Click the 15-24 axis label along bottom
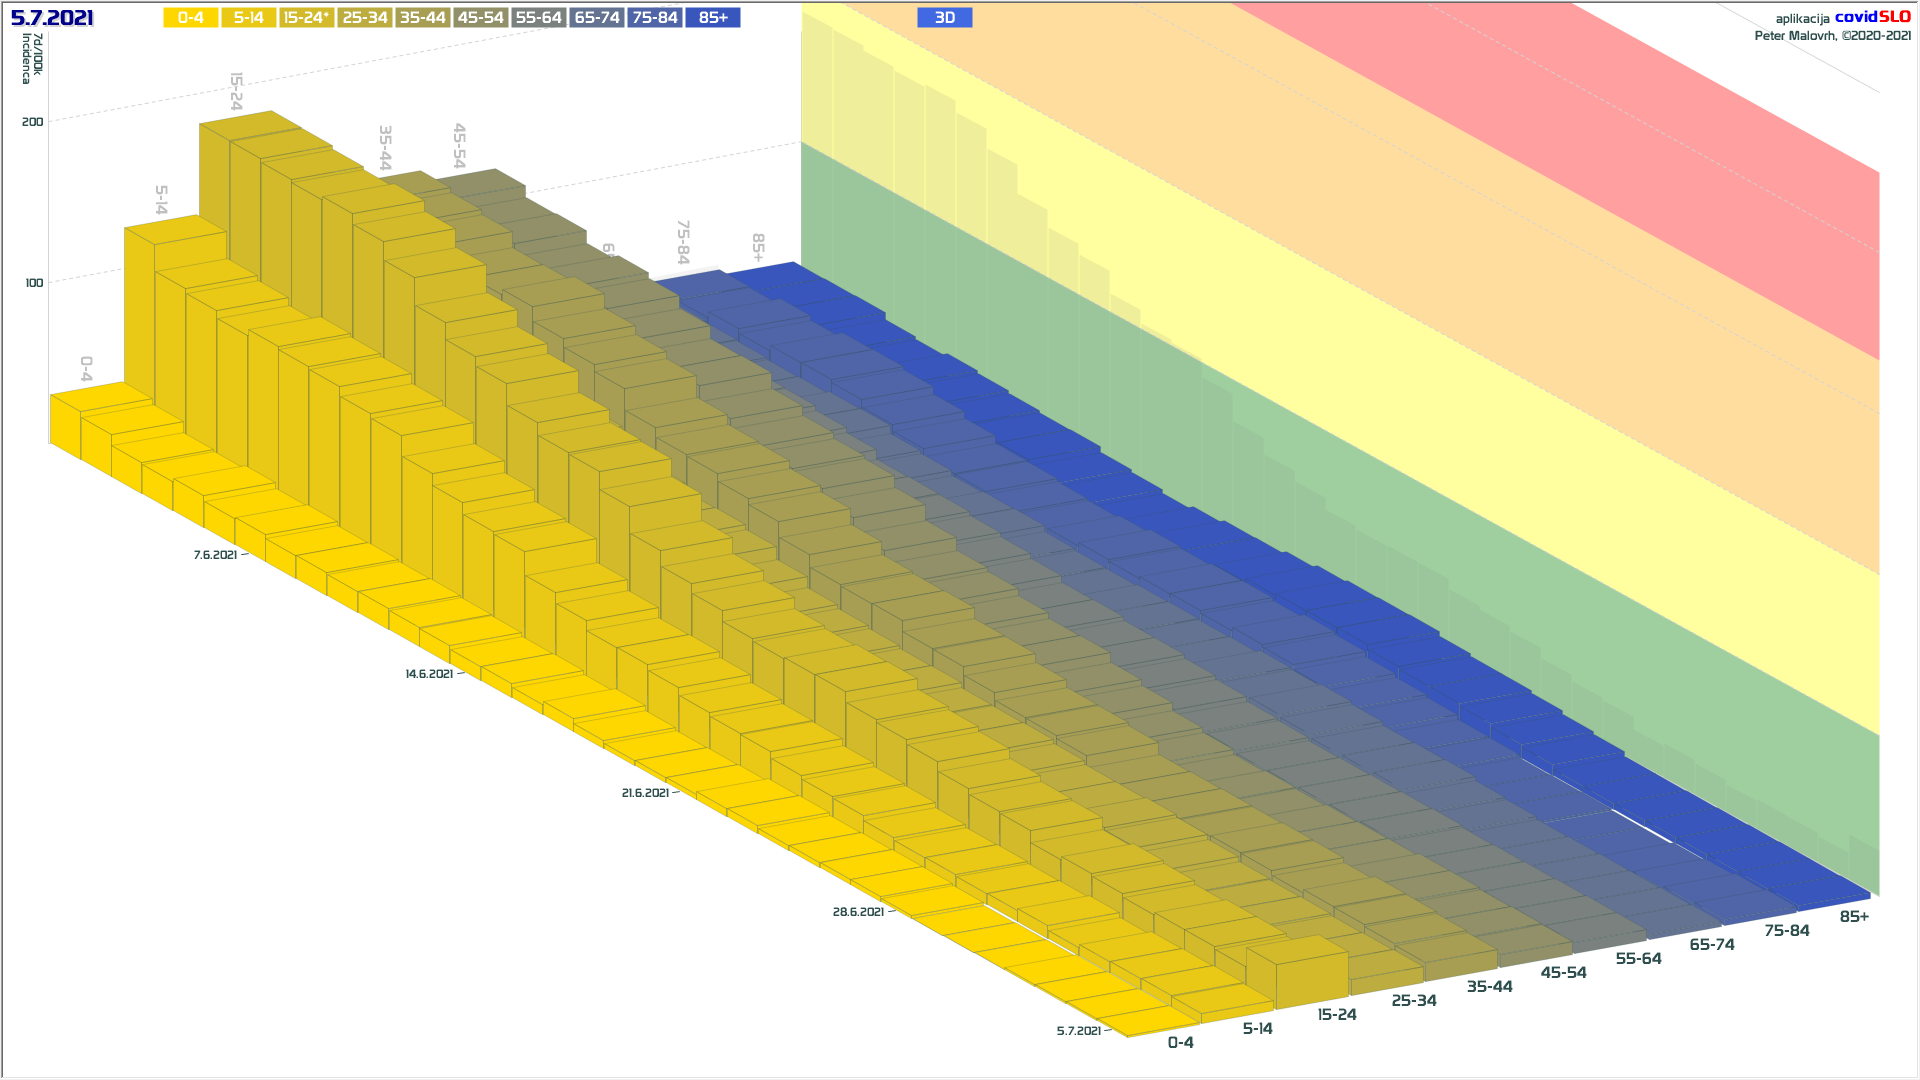The image size is (1920, 1080). tap(1336, 1015)
